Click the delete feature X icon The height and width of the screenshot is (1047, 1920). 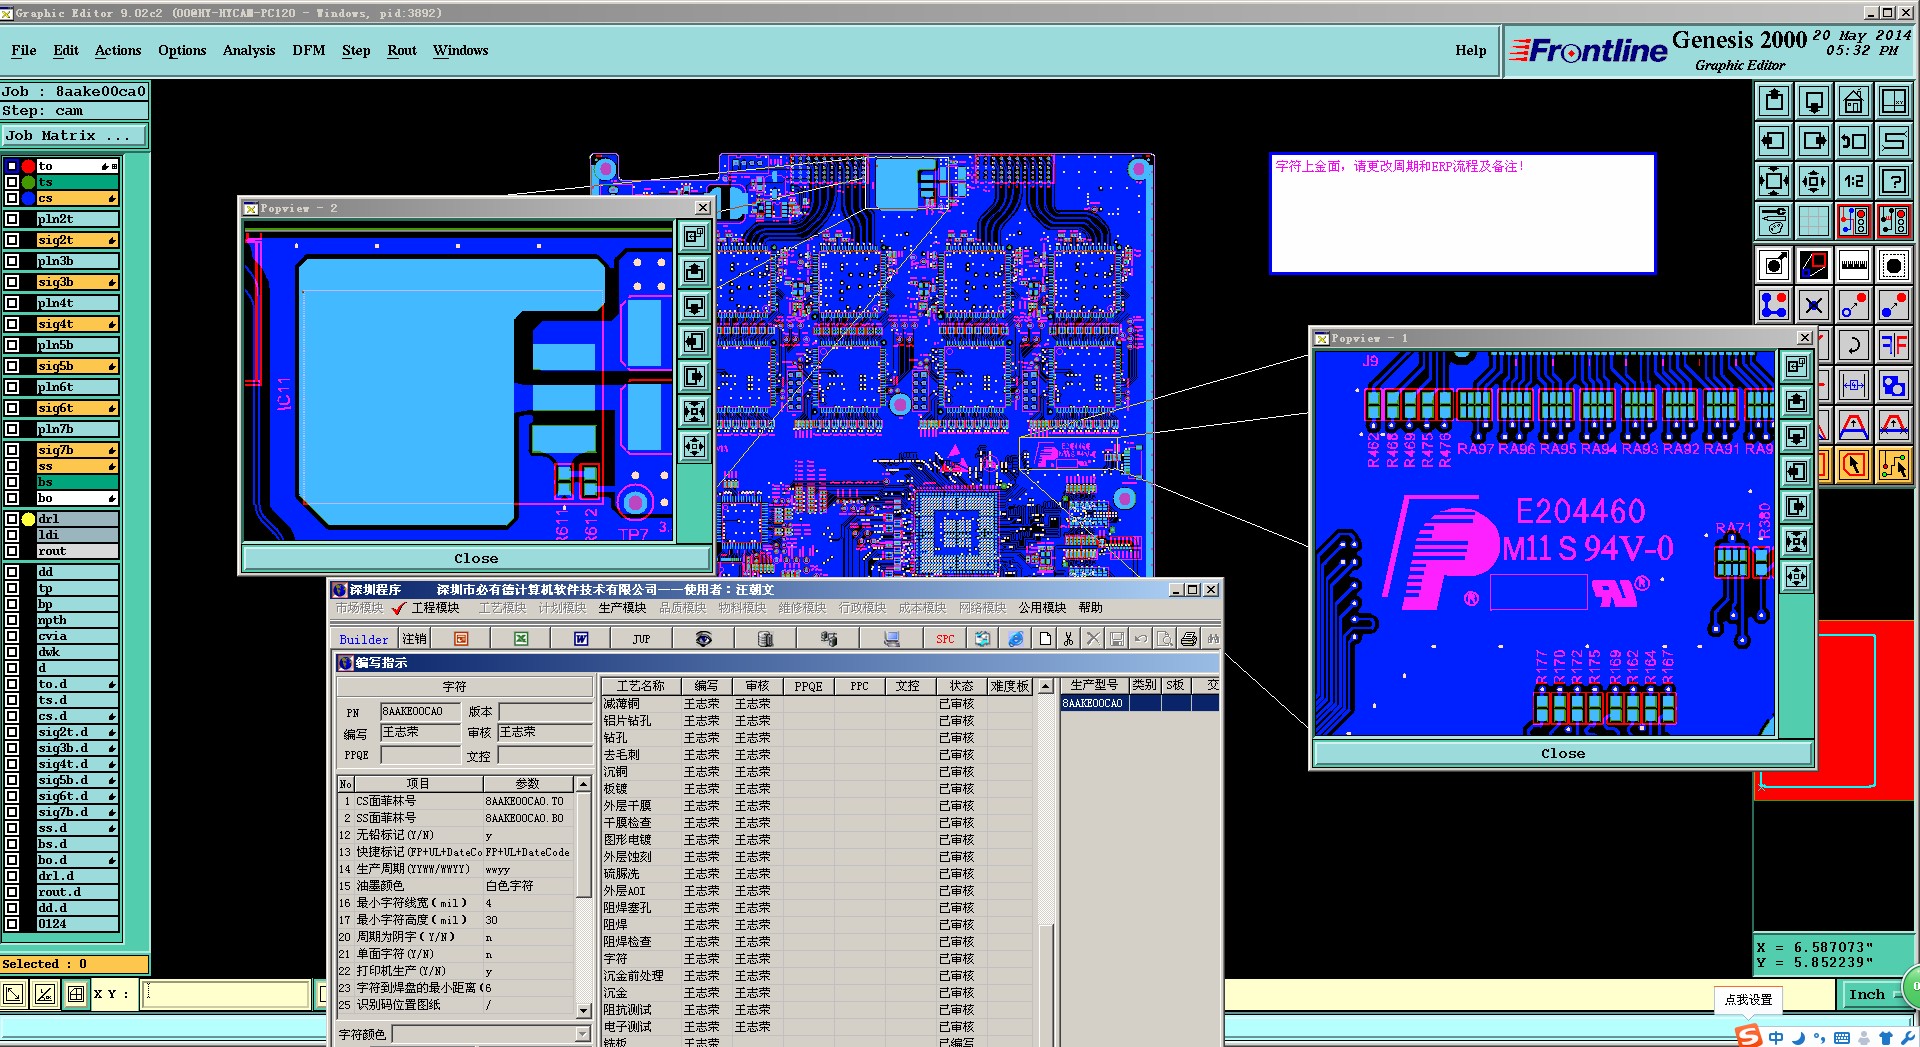coord(1814,305)
